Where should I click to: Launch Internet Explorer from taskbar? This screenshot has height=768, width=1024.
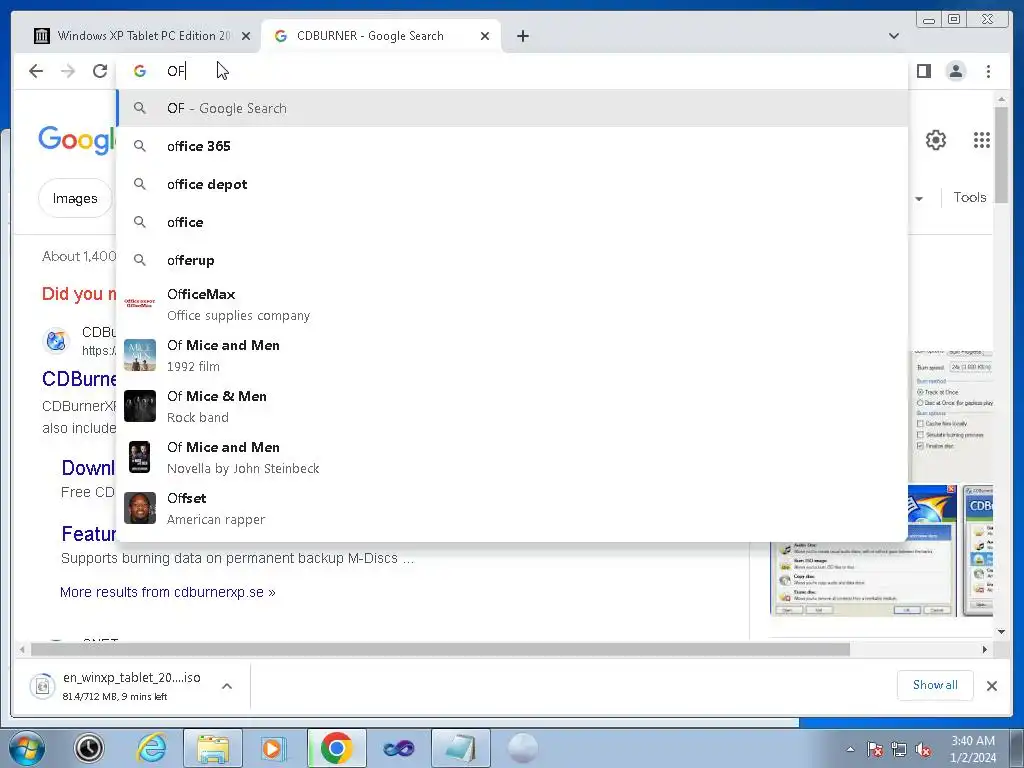pyautogui.click(x=152, y=748)
